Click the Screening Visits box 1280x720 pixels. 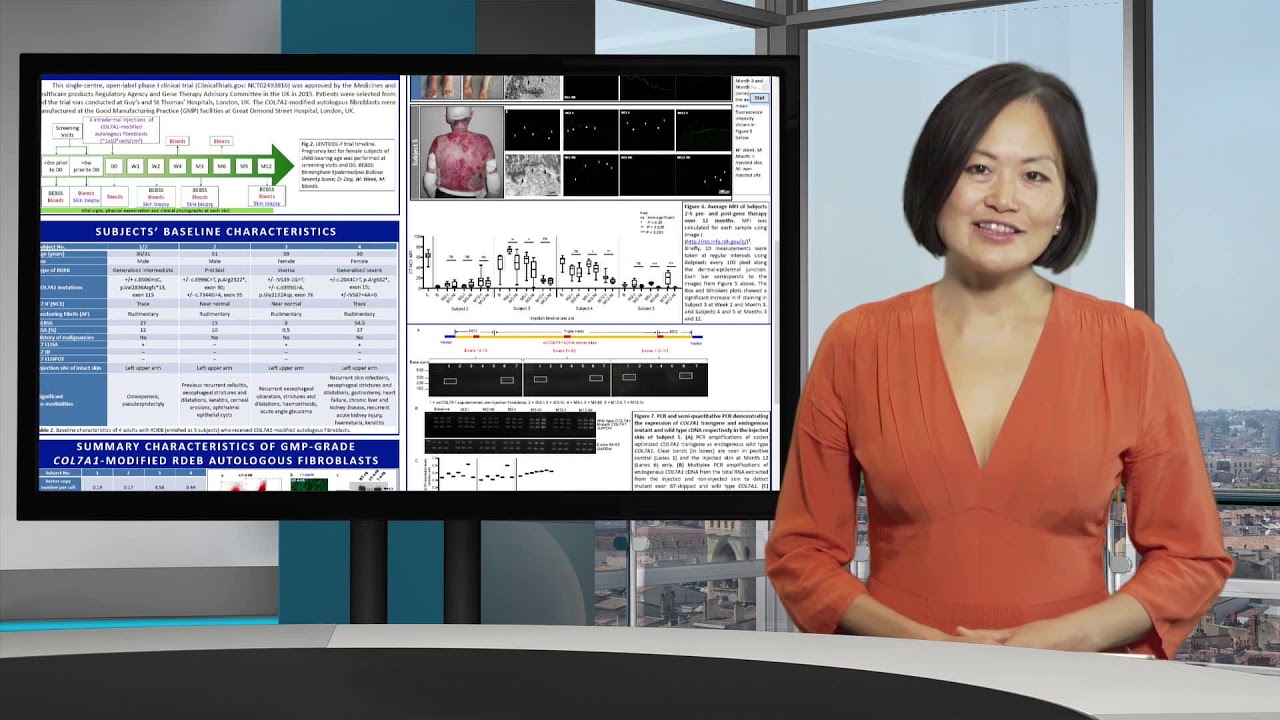(67, 131)
